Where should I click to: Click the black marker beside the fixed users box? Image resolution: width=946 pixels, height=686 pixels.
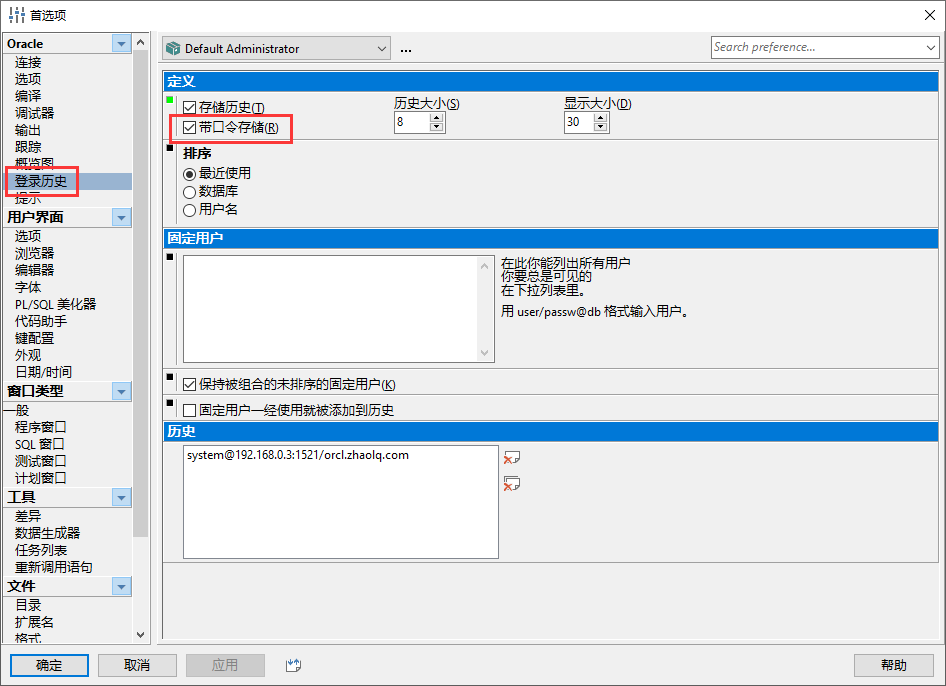[170, 257]
